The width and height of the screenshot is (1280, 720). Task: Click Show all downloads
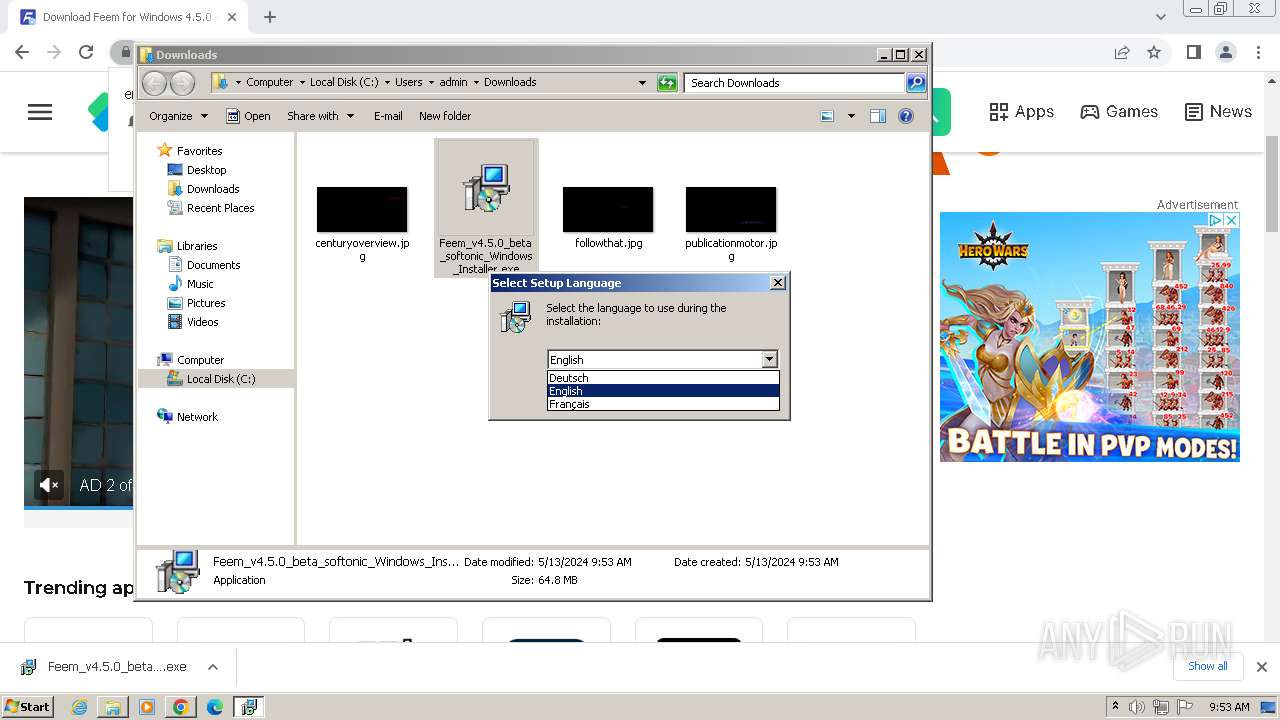(x=1208, y=666)
